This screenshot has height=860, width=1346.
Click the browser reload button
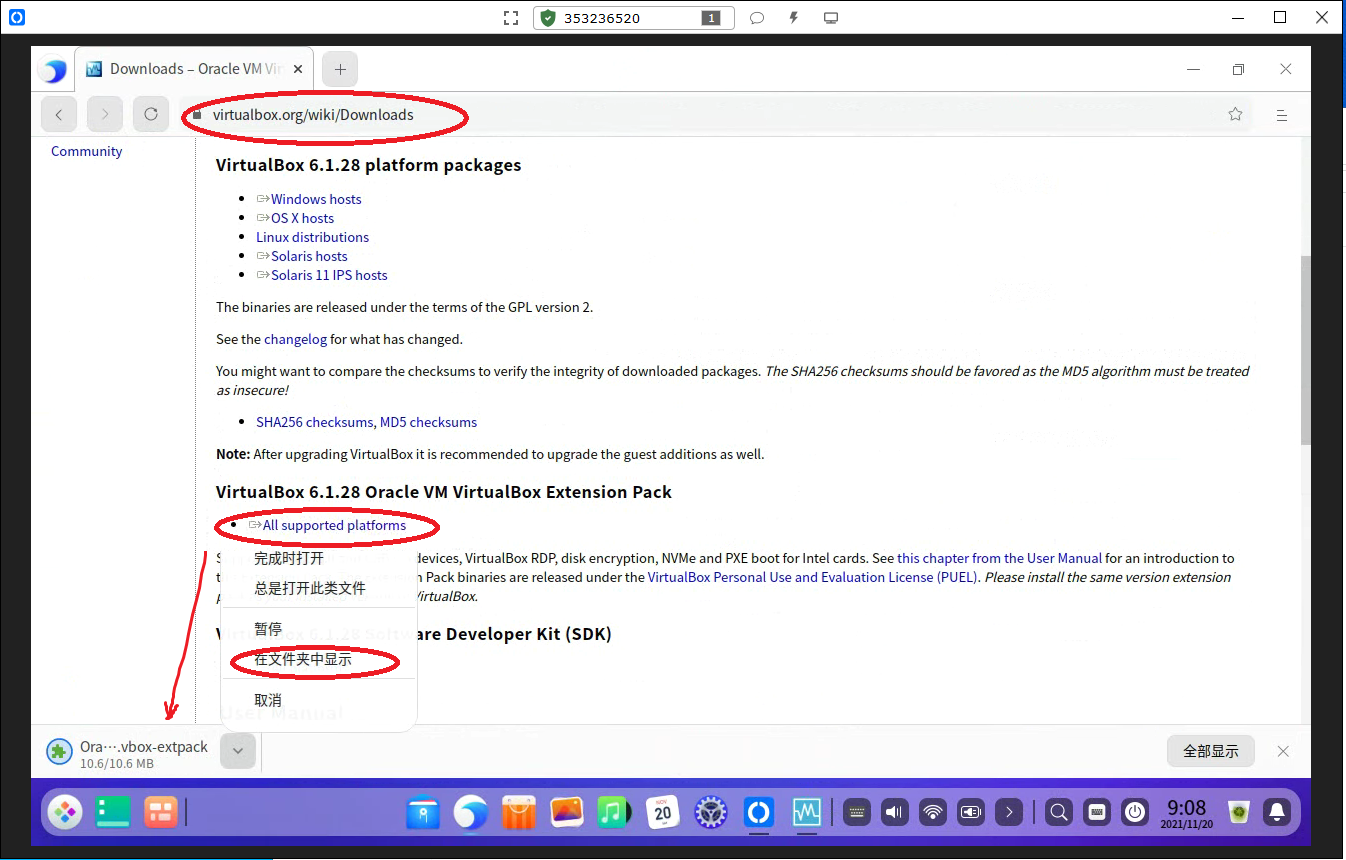[151, 114]
